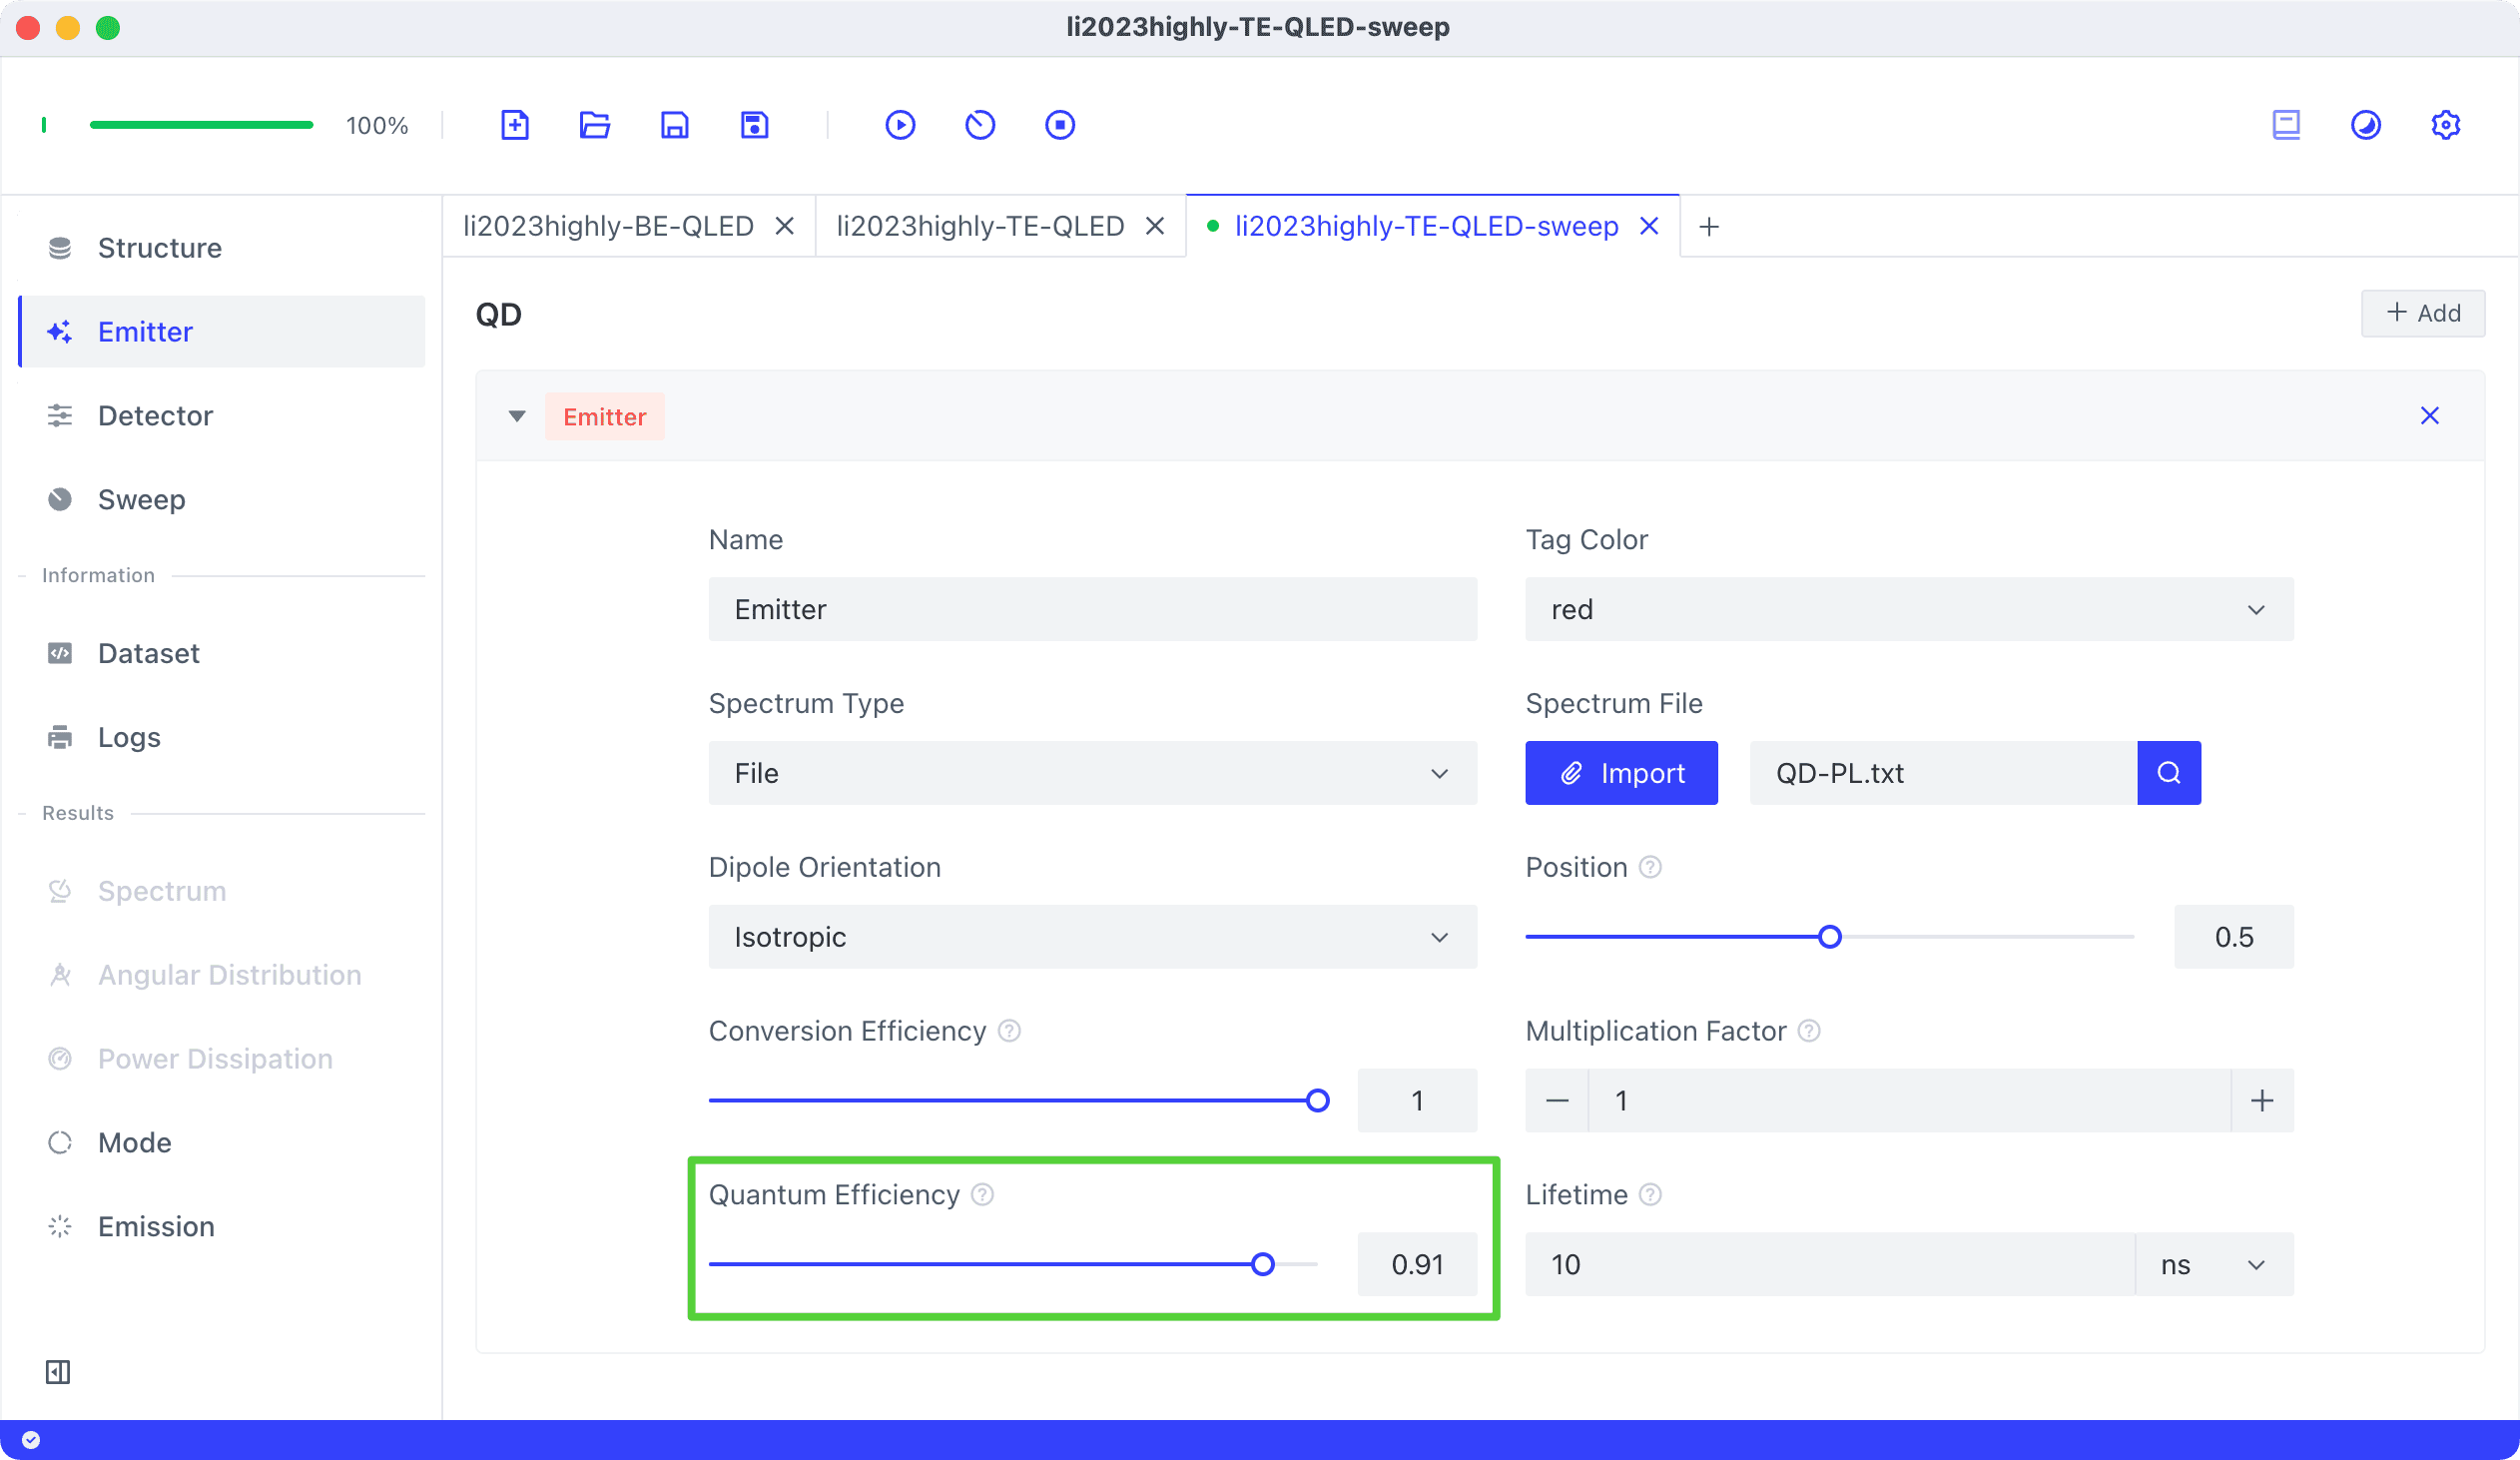Click the help icon beside Position

tap(1651, 867)
